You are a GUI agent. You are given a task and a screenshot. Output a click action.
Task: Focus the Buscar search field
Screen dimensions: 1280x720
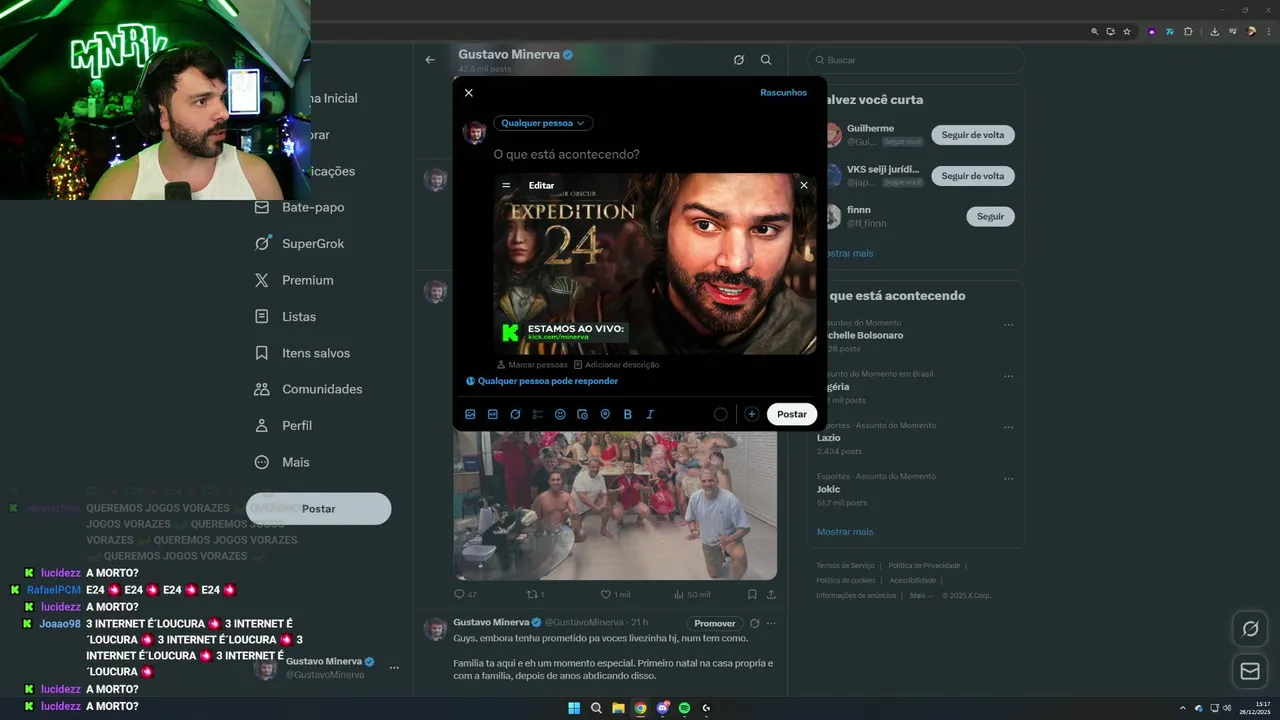[x=916, y=60]
